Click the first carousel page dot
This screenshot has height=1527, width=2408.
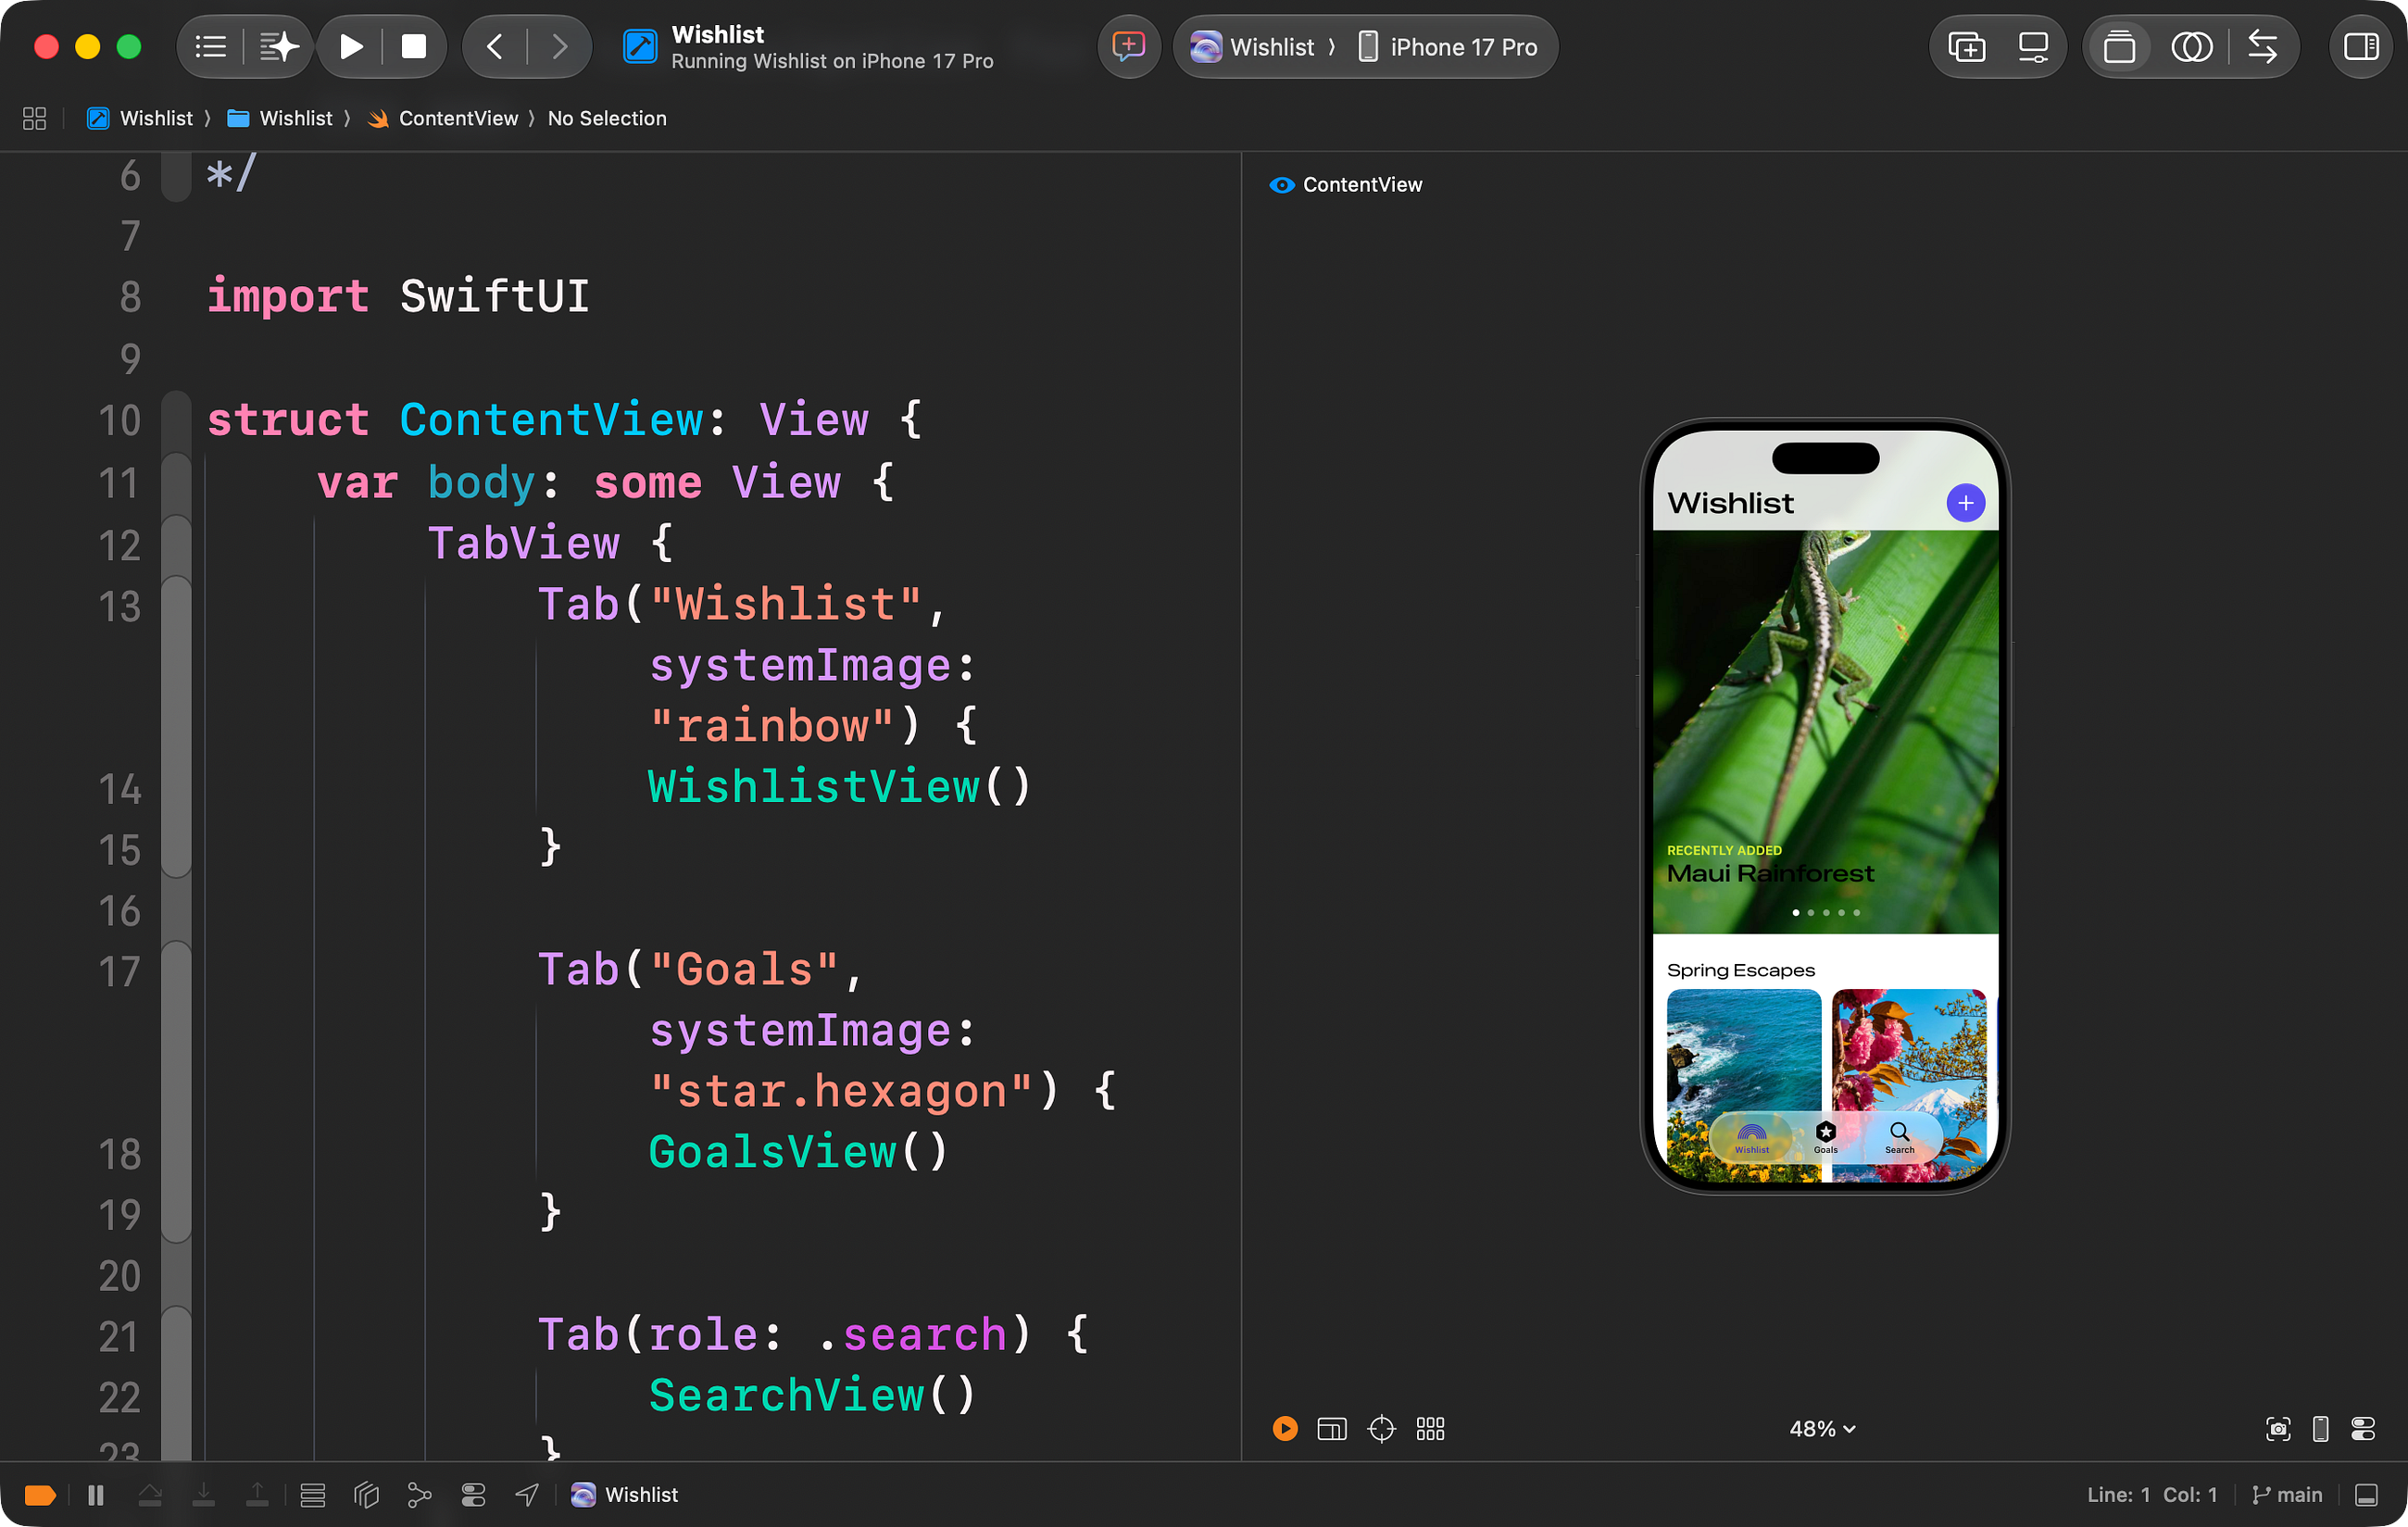[x=1796, y=912]
